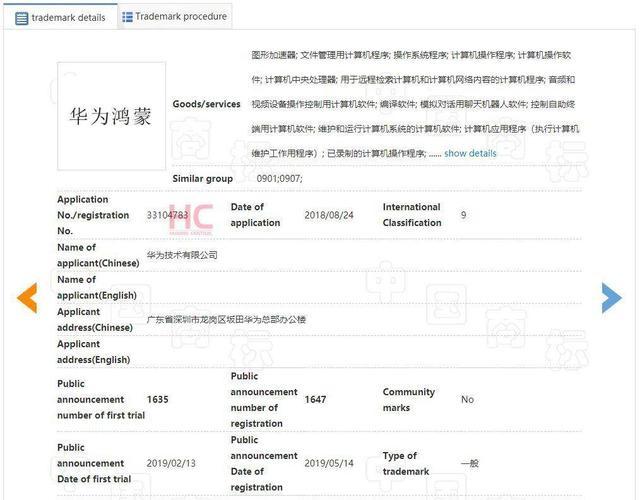Select similar group value 0901;0907;
The image size is (640, 500).
pyautogui.click(x=280, y=178)
